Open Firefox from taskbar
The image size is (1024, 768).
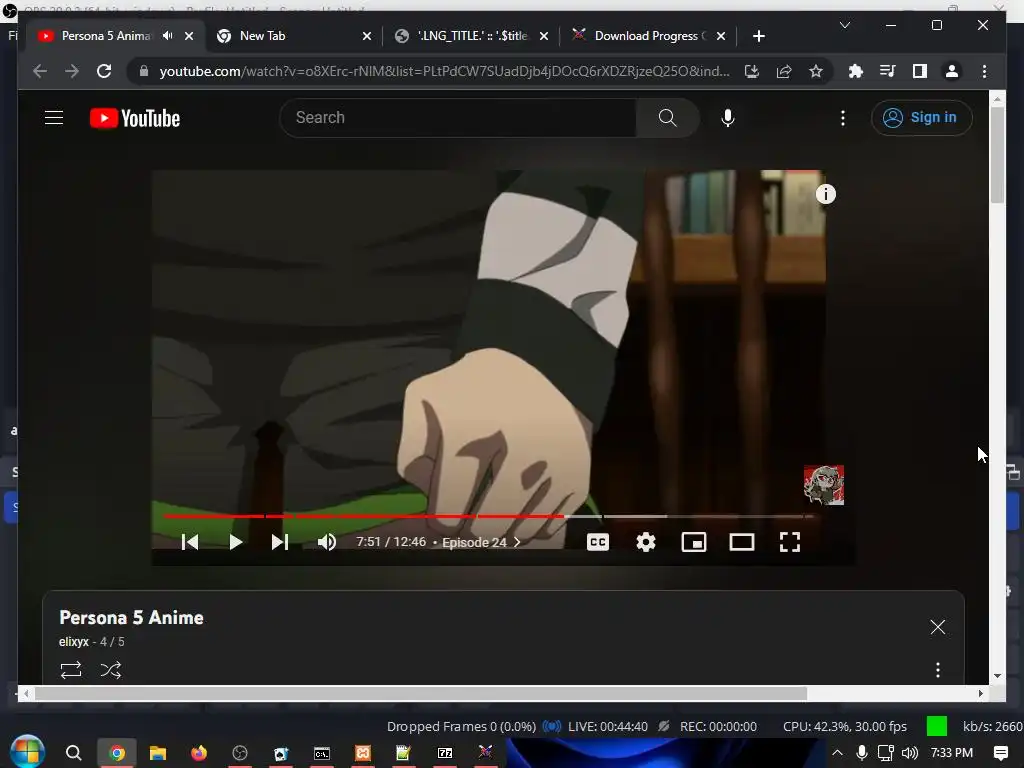(199, 753)
